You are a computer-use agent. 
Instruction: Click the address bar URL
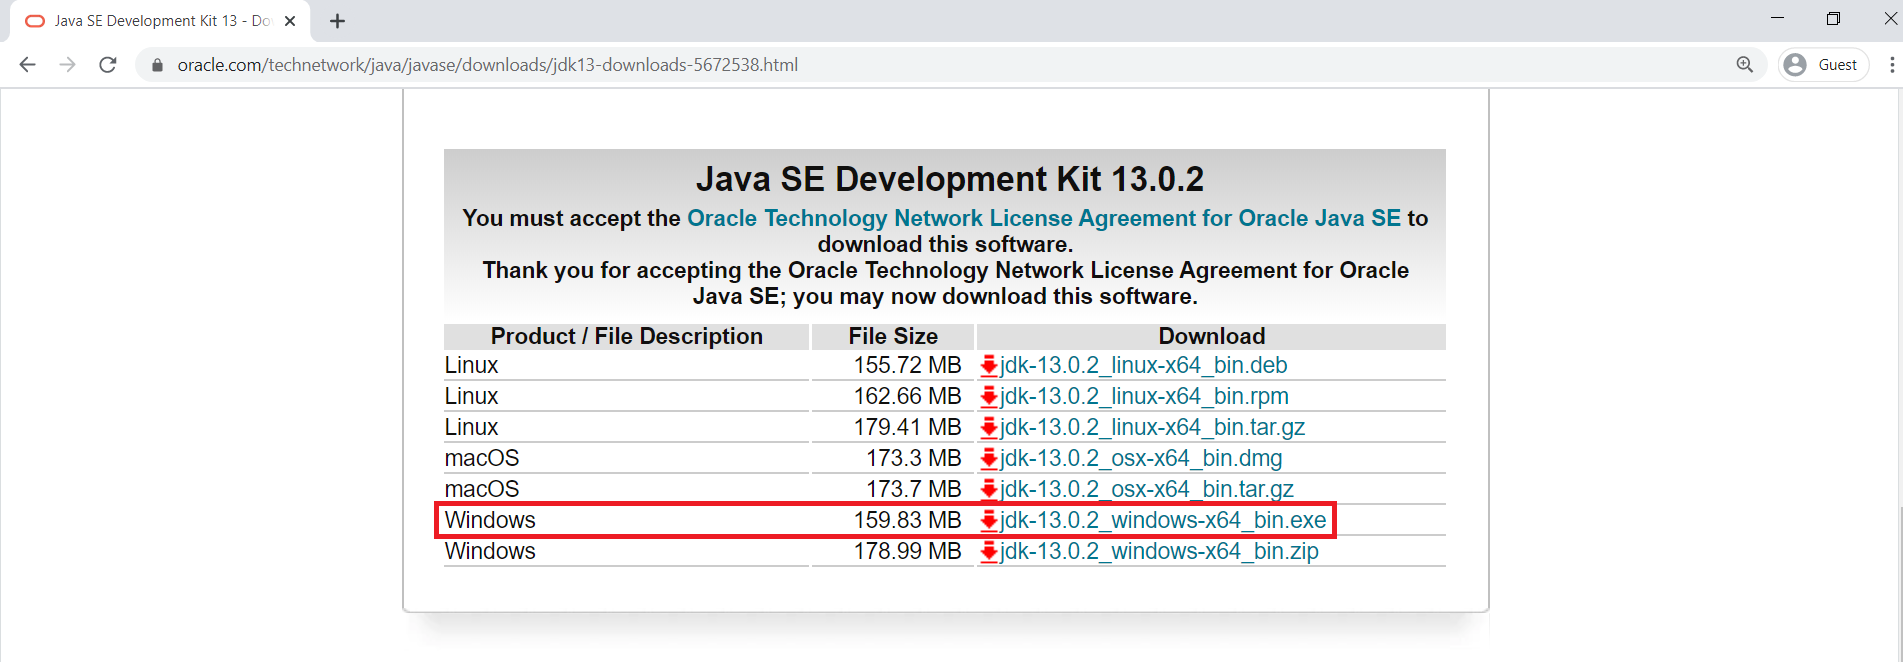click(x=487, y=65)
